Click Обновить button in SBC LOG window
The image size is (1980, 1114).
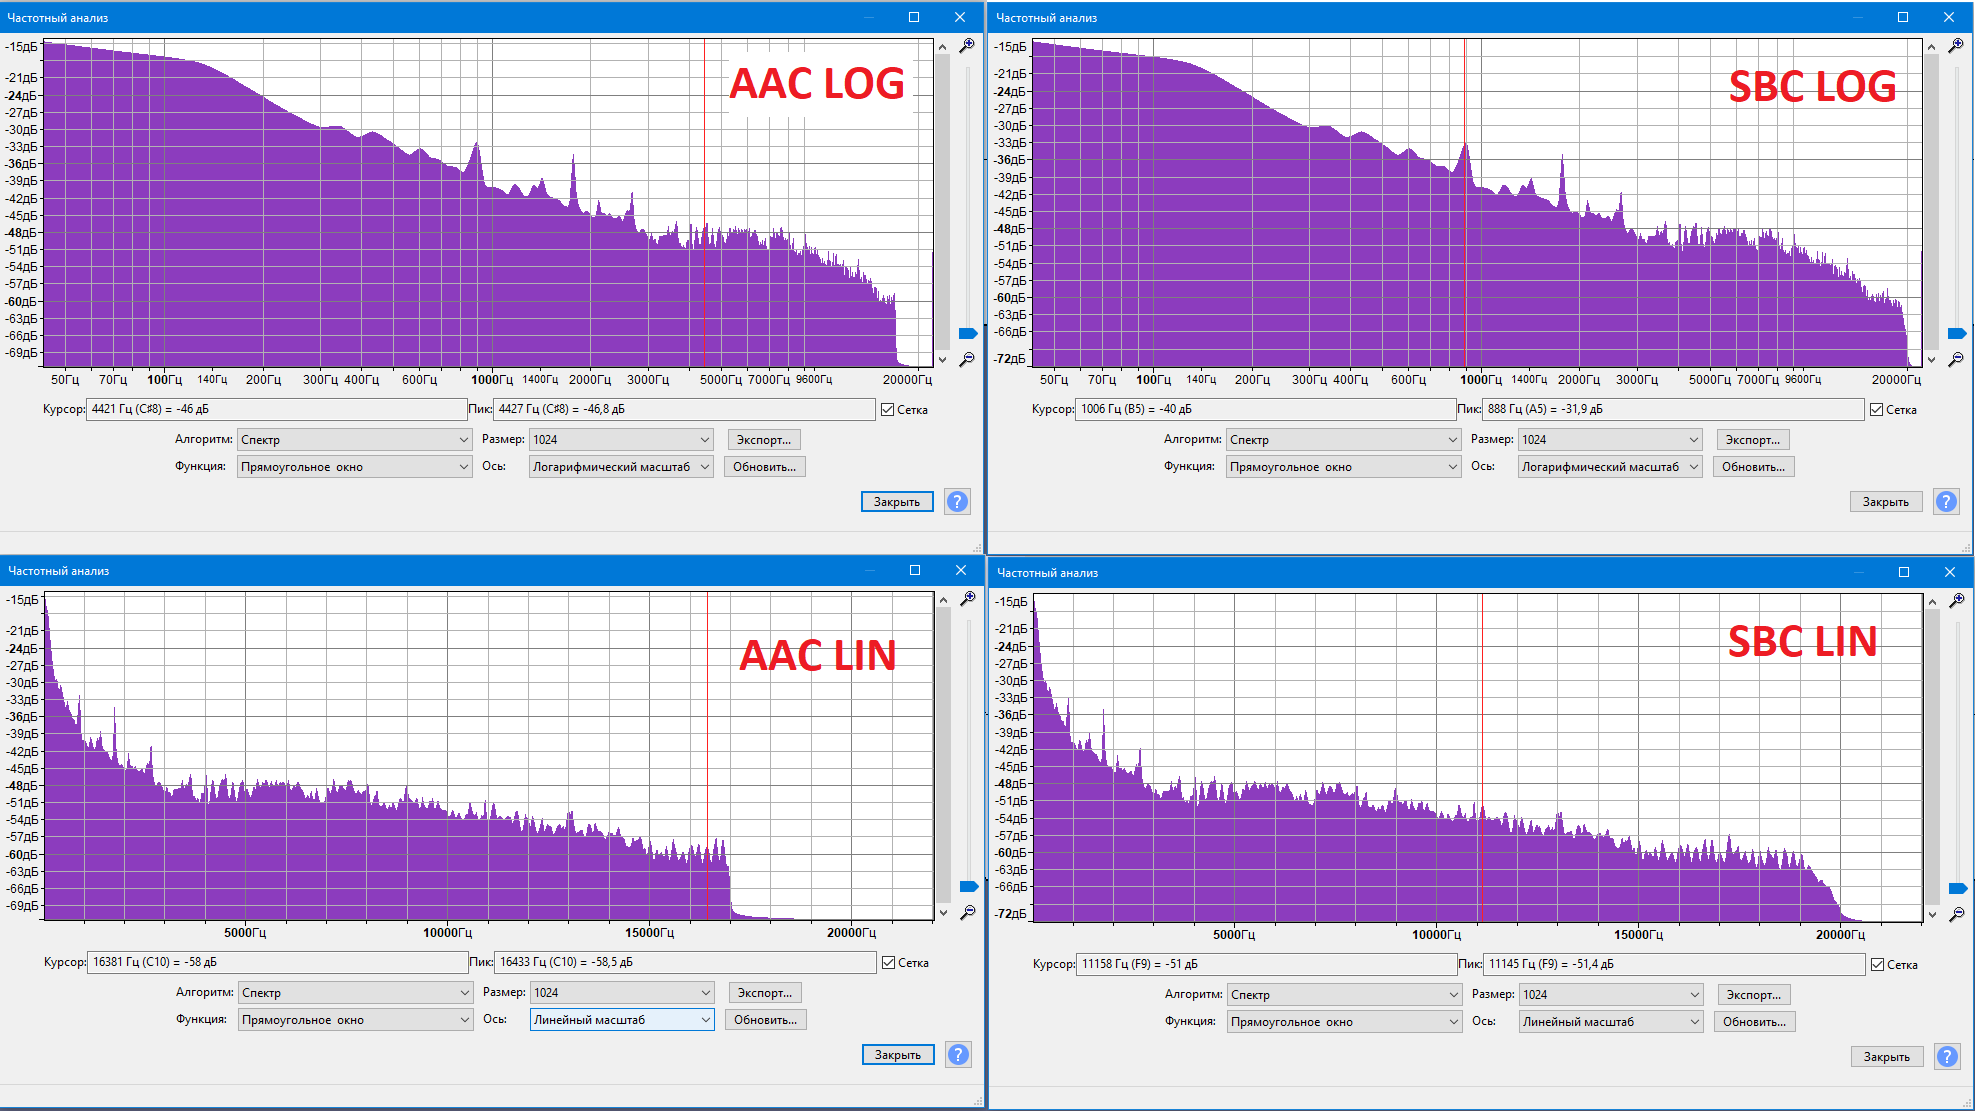[x=1753, y=467]
